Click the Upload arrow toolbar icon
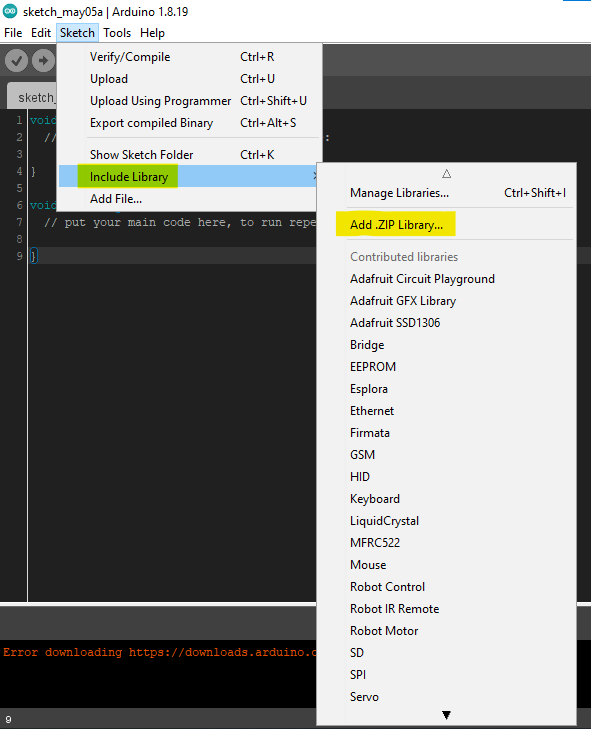The height and width of the screenshot is (729, 591). pos(43,61)
